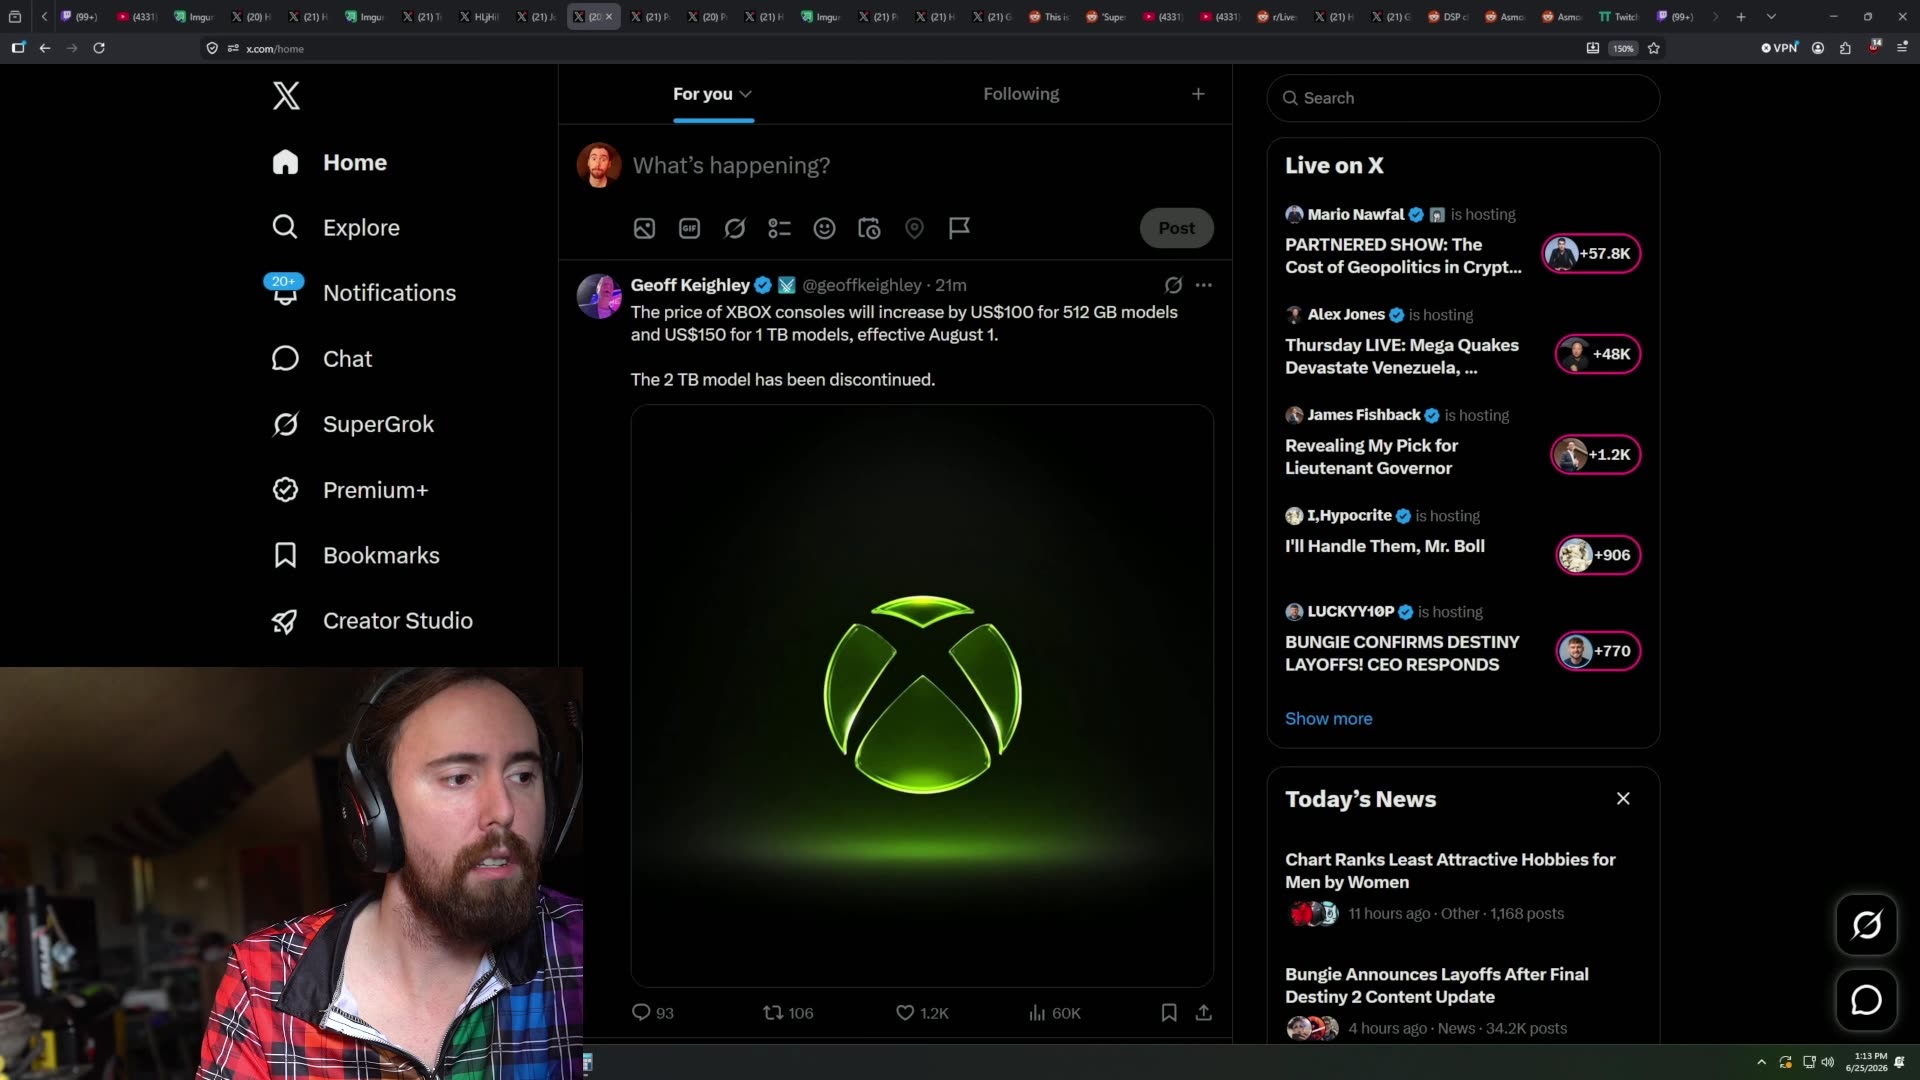Add a GIF to the post
Screen dimensions: 1920x1080
(689, 229)
